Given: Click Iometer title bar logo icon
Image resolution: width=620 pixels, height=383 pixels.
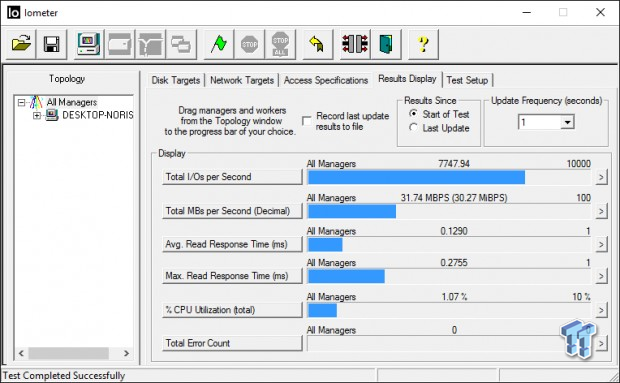Looking at the screenshot, I should tap(13, 13).
